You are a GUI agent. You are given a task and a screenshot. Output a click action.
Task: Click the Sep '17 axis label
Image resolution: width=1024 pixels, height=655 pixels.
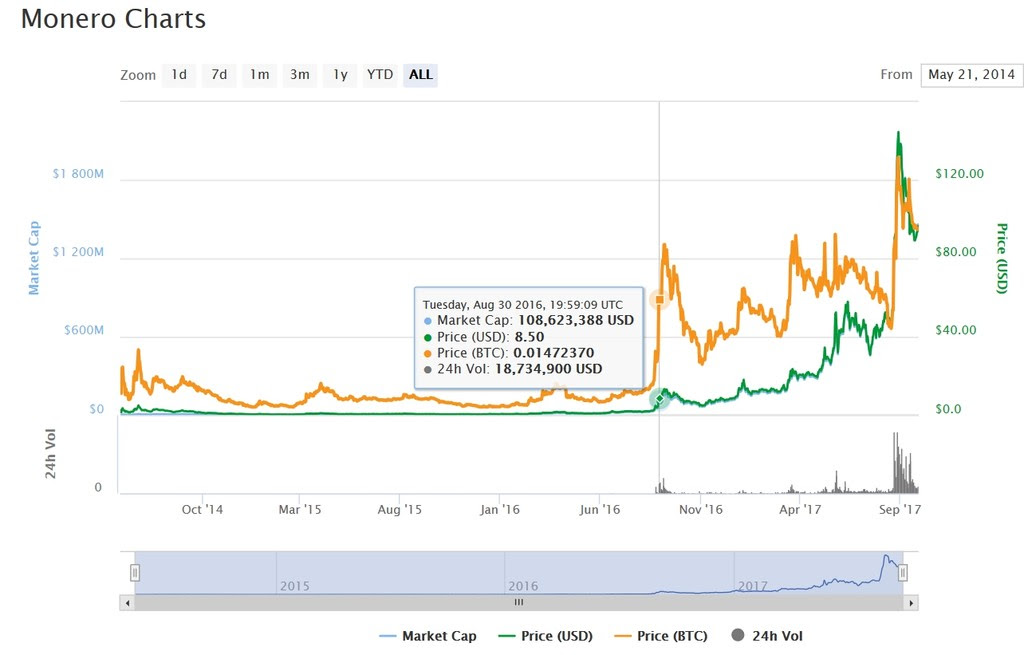pyautogui.click(x=899, y=509)
